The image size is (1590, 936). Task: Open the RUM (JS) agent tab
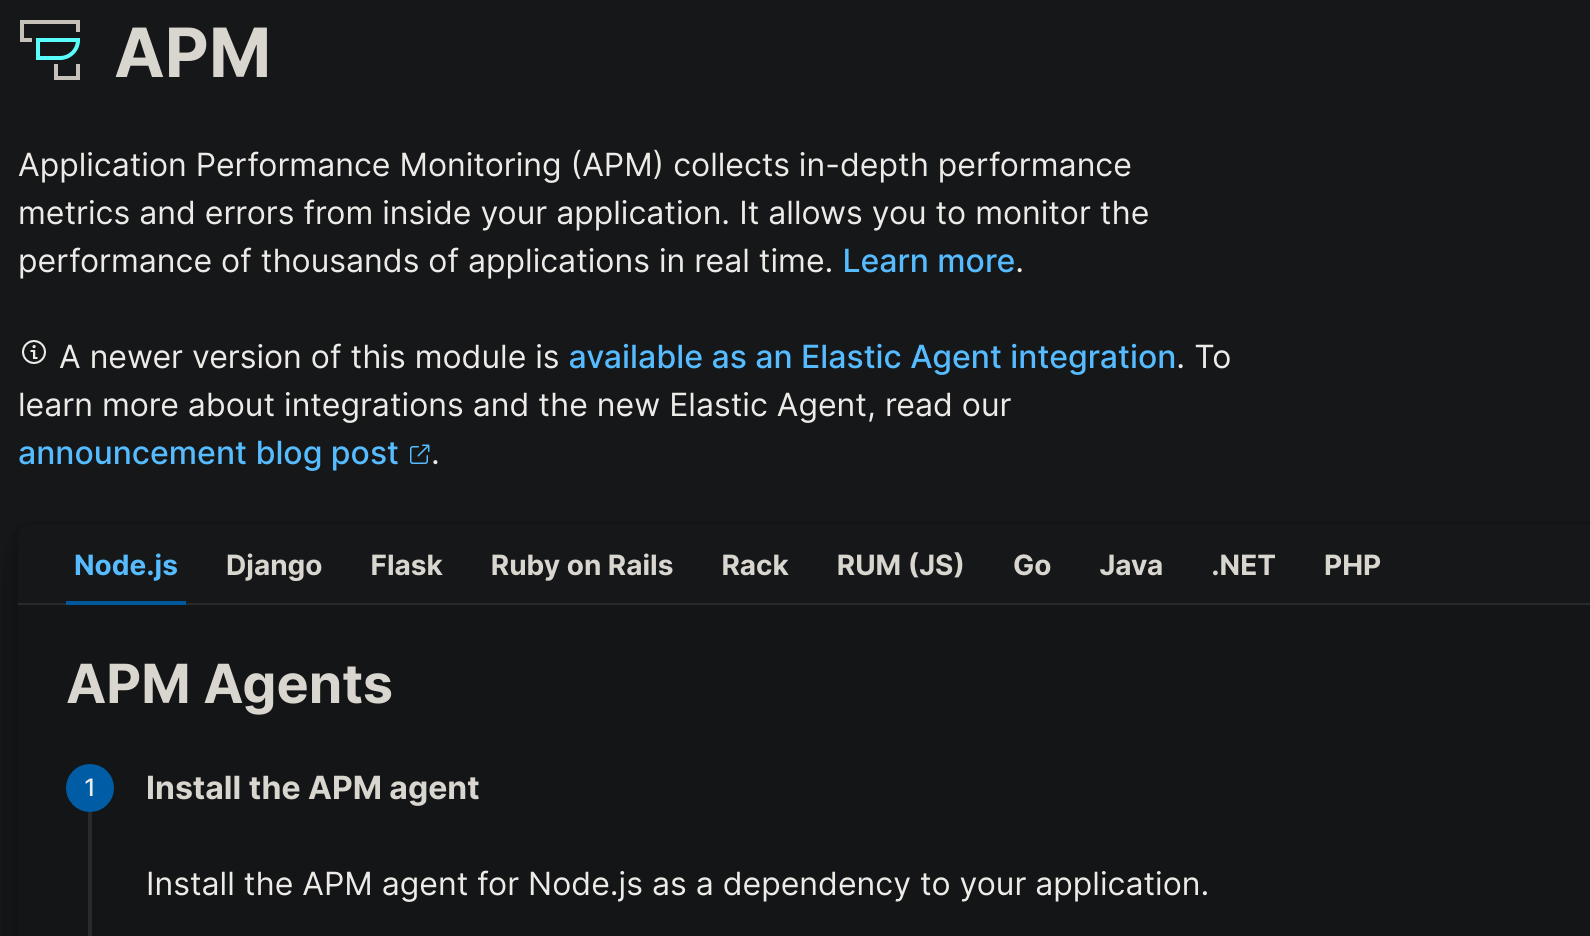[x=899, y=565]
